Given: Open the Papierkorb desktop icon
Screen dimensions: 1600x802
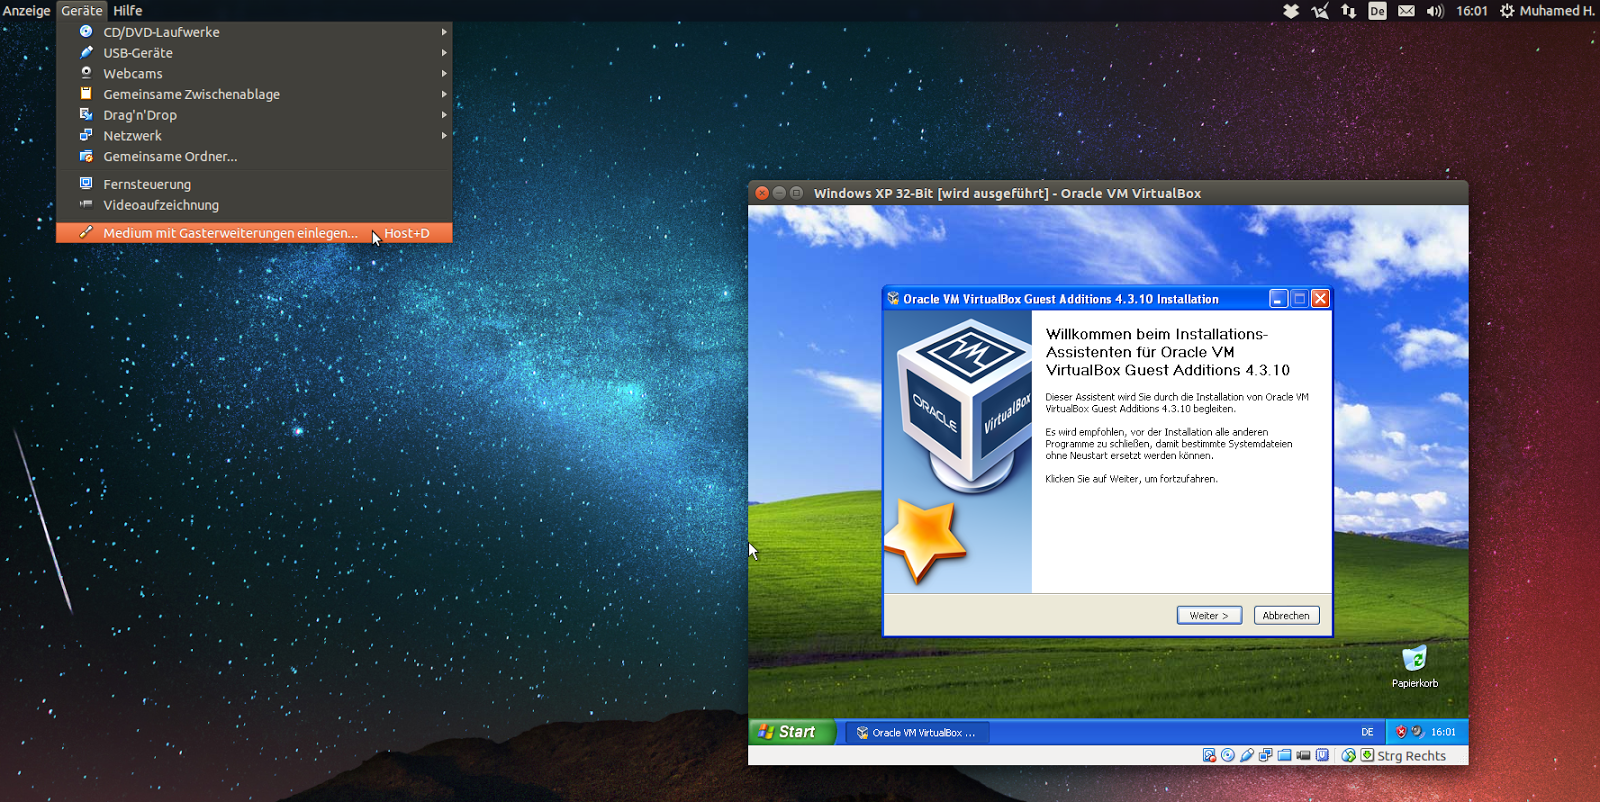Looking at the screenshot, I should click(1414, 667).
